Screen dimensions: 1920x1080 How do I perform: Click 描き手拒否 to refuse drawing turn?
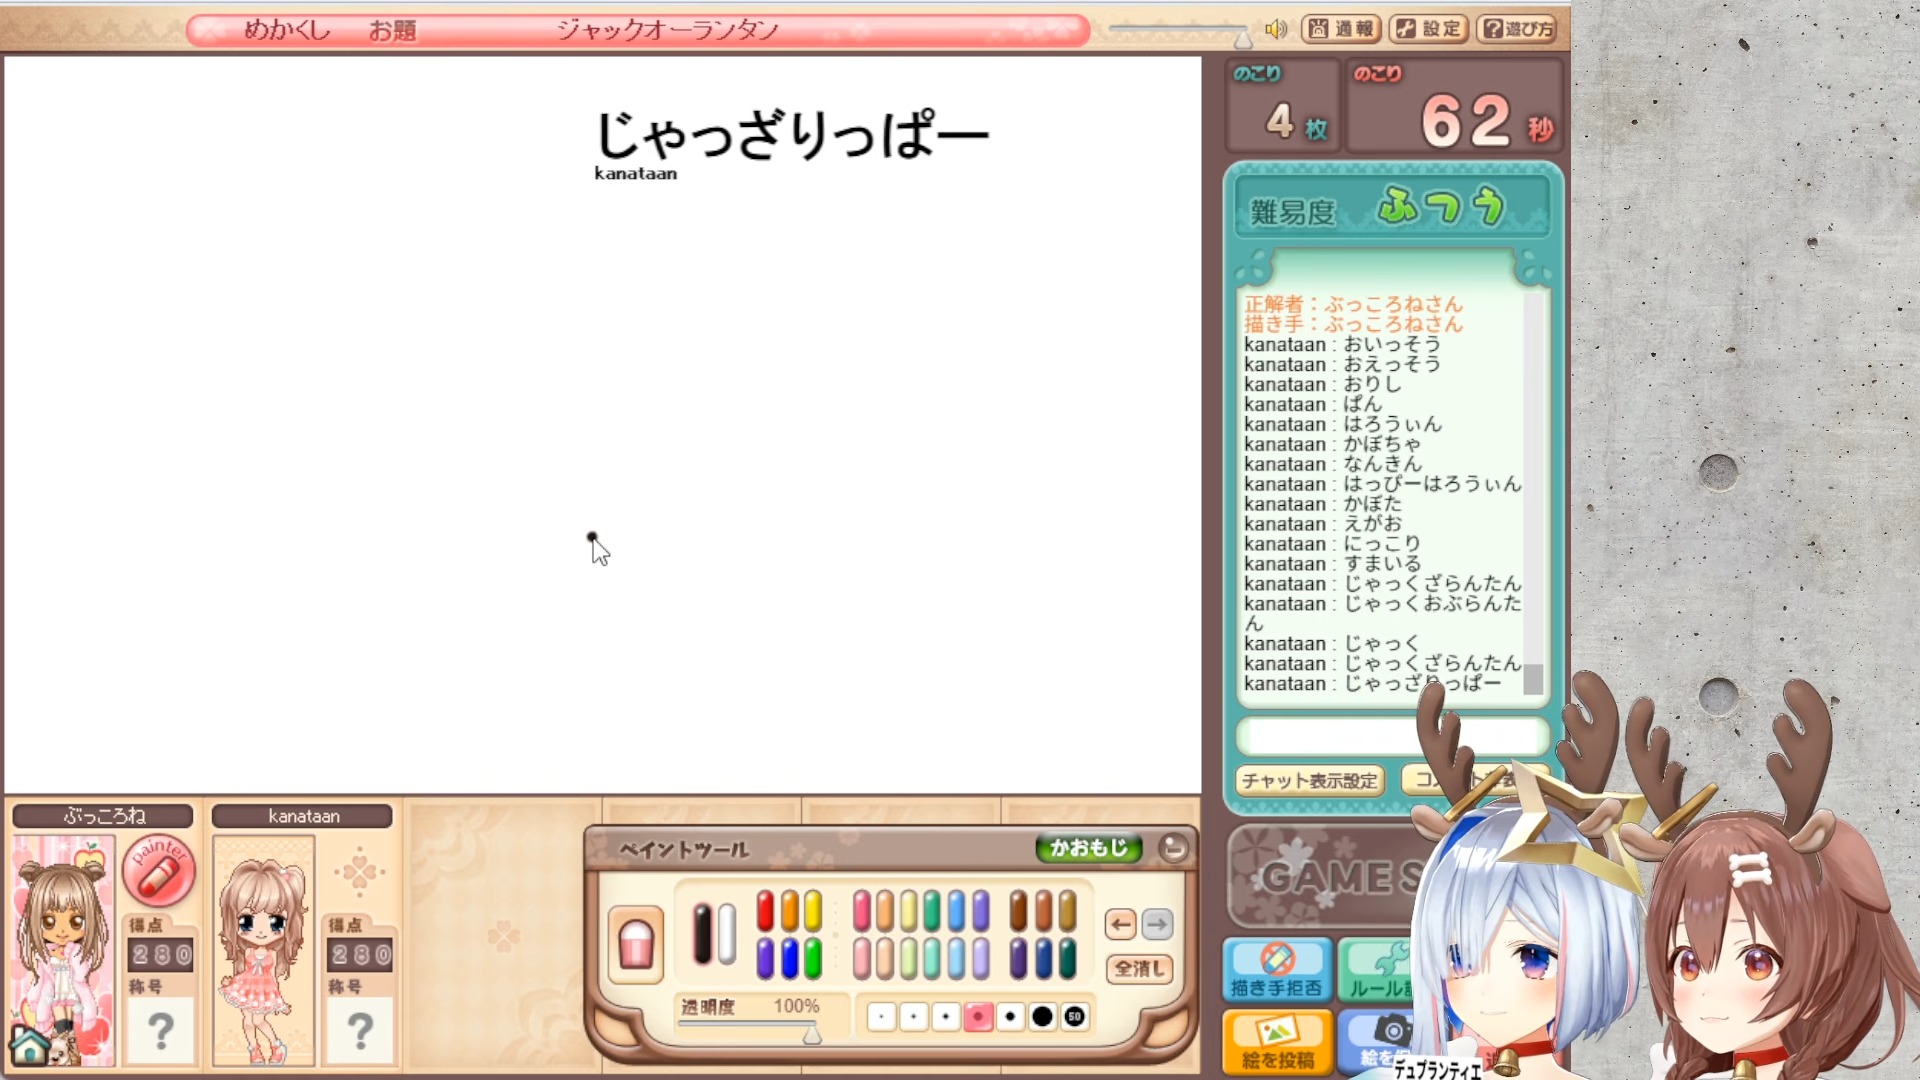tap(1277, 970)
